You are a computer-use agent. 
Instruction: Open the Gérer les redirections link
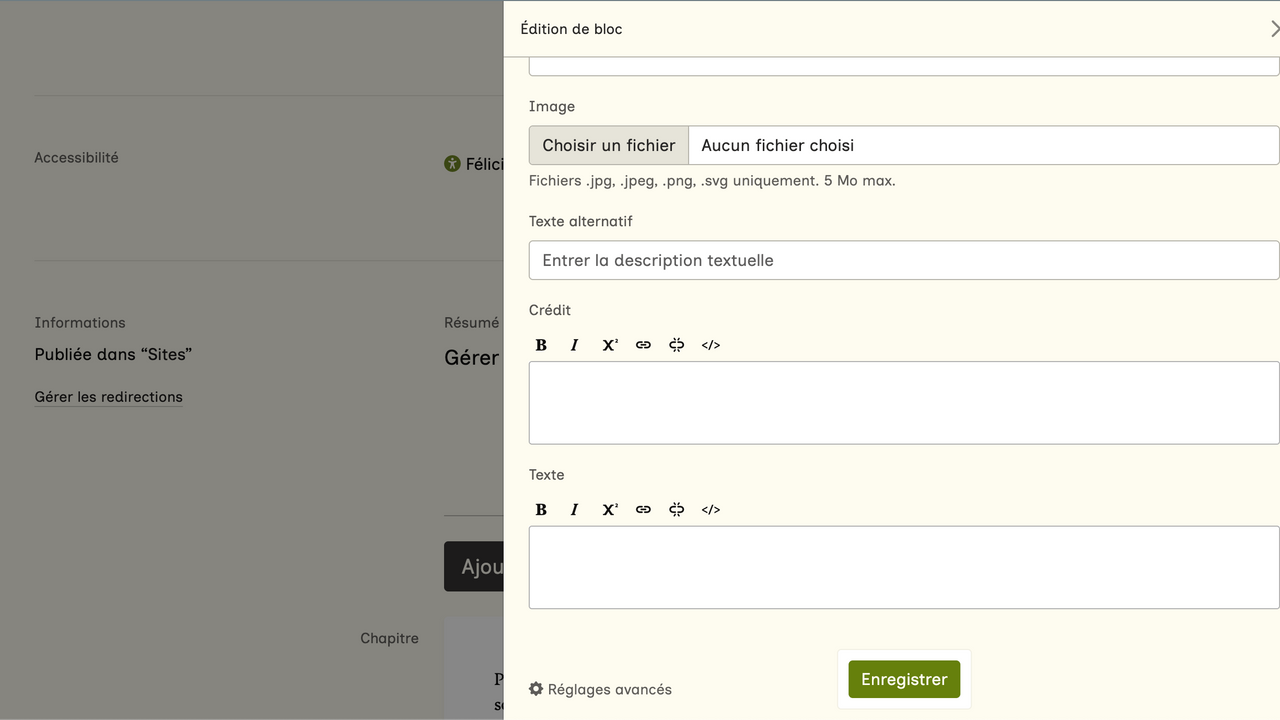click(109, 397)
